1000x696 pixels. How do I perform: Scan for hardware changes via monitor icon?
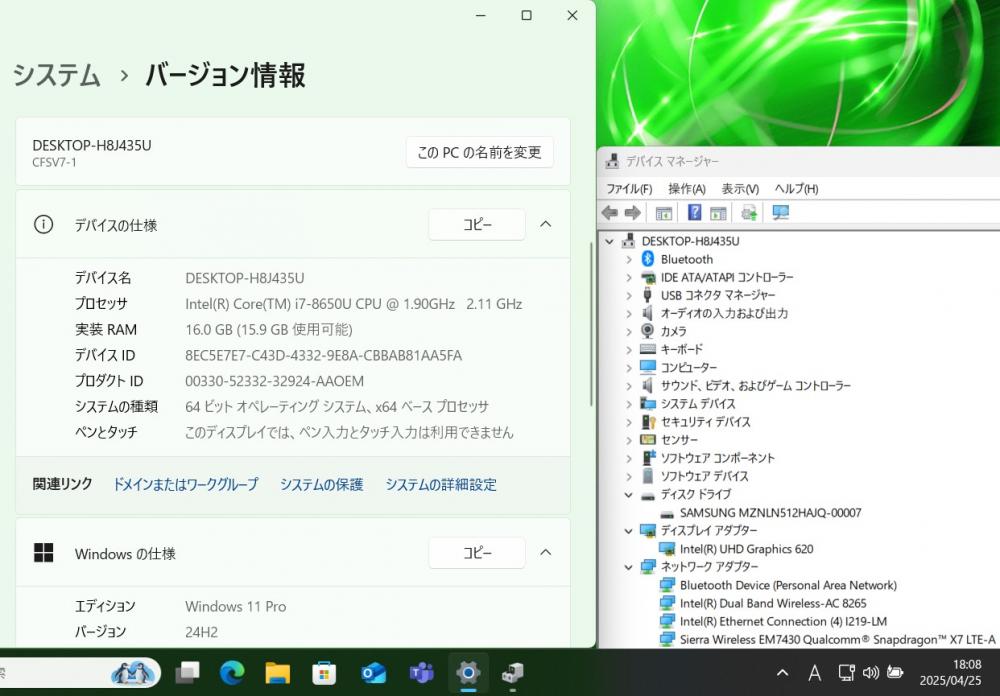781,212
